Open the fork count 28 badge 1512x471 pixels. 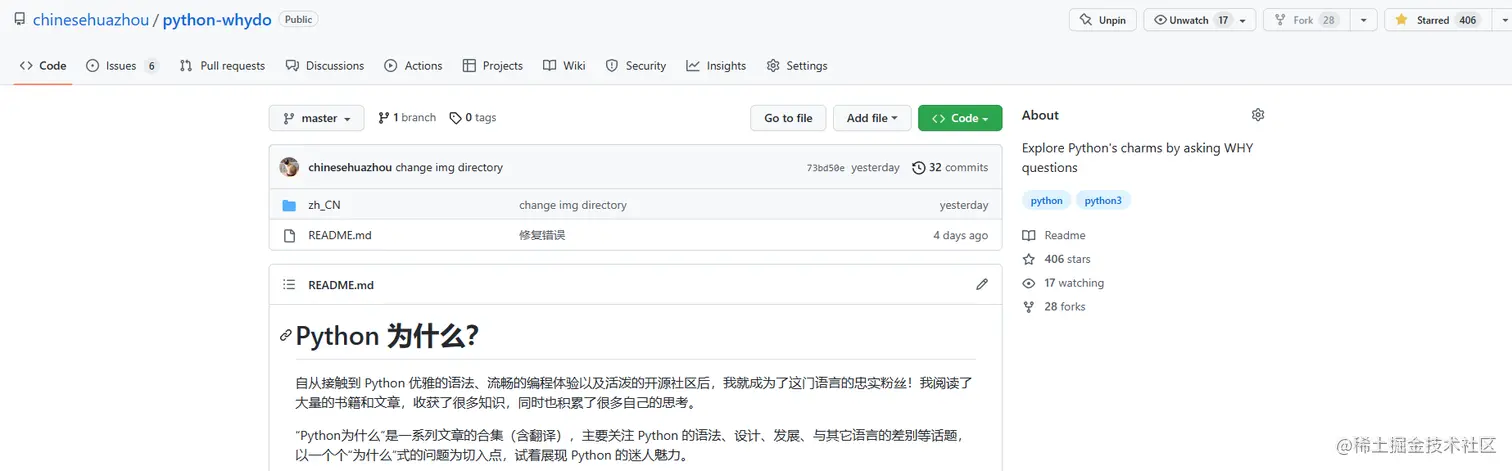(x=1329, y=20)
